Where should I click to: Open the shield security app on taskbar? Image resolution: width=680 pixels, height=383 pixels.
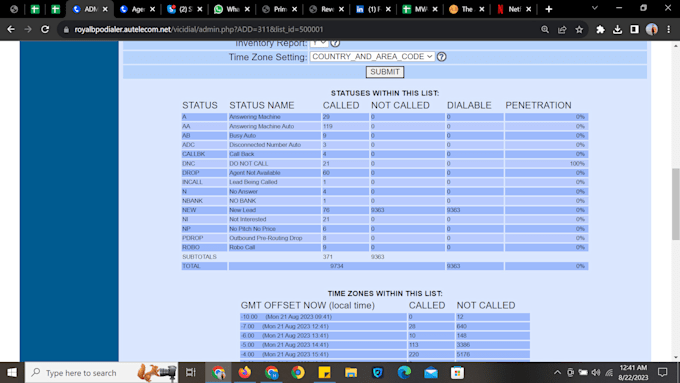378,373
